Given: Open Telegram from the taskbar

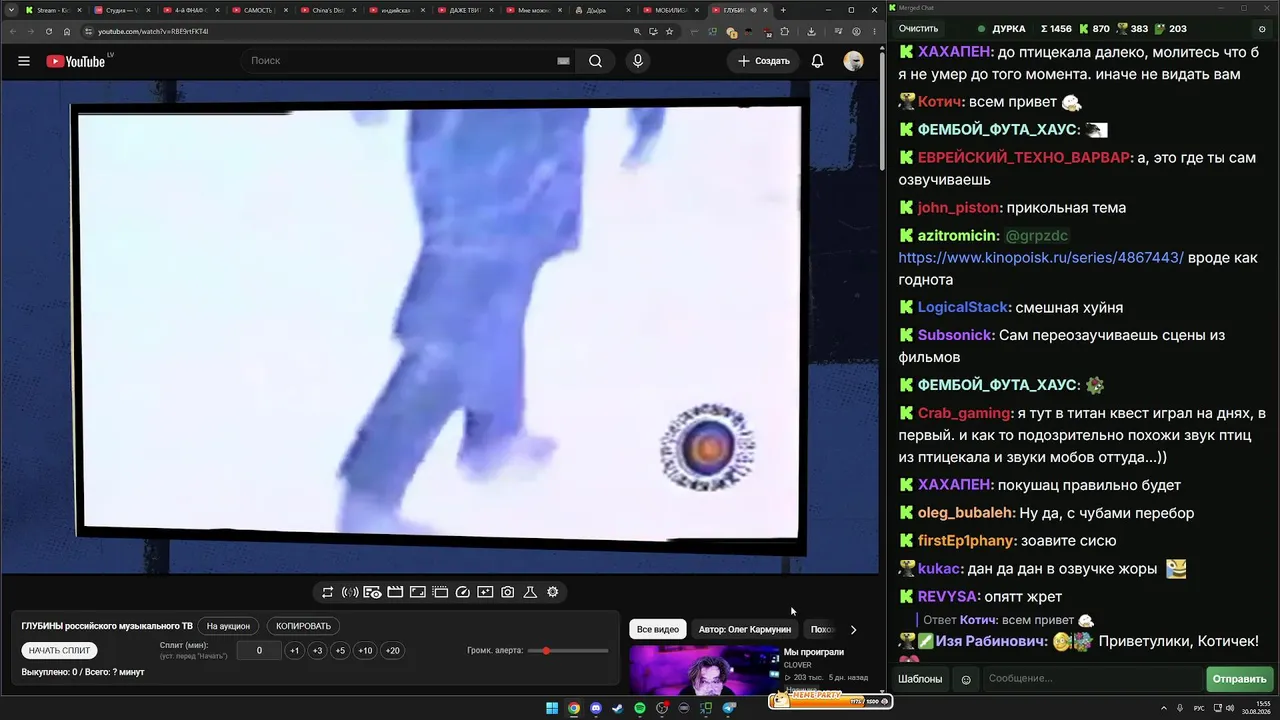Looking at the screenshot, I should point(729,709).
